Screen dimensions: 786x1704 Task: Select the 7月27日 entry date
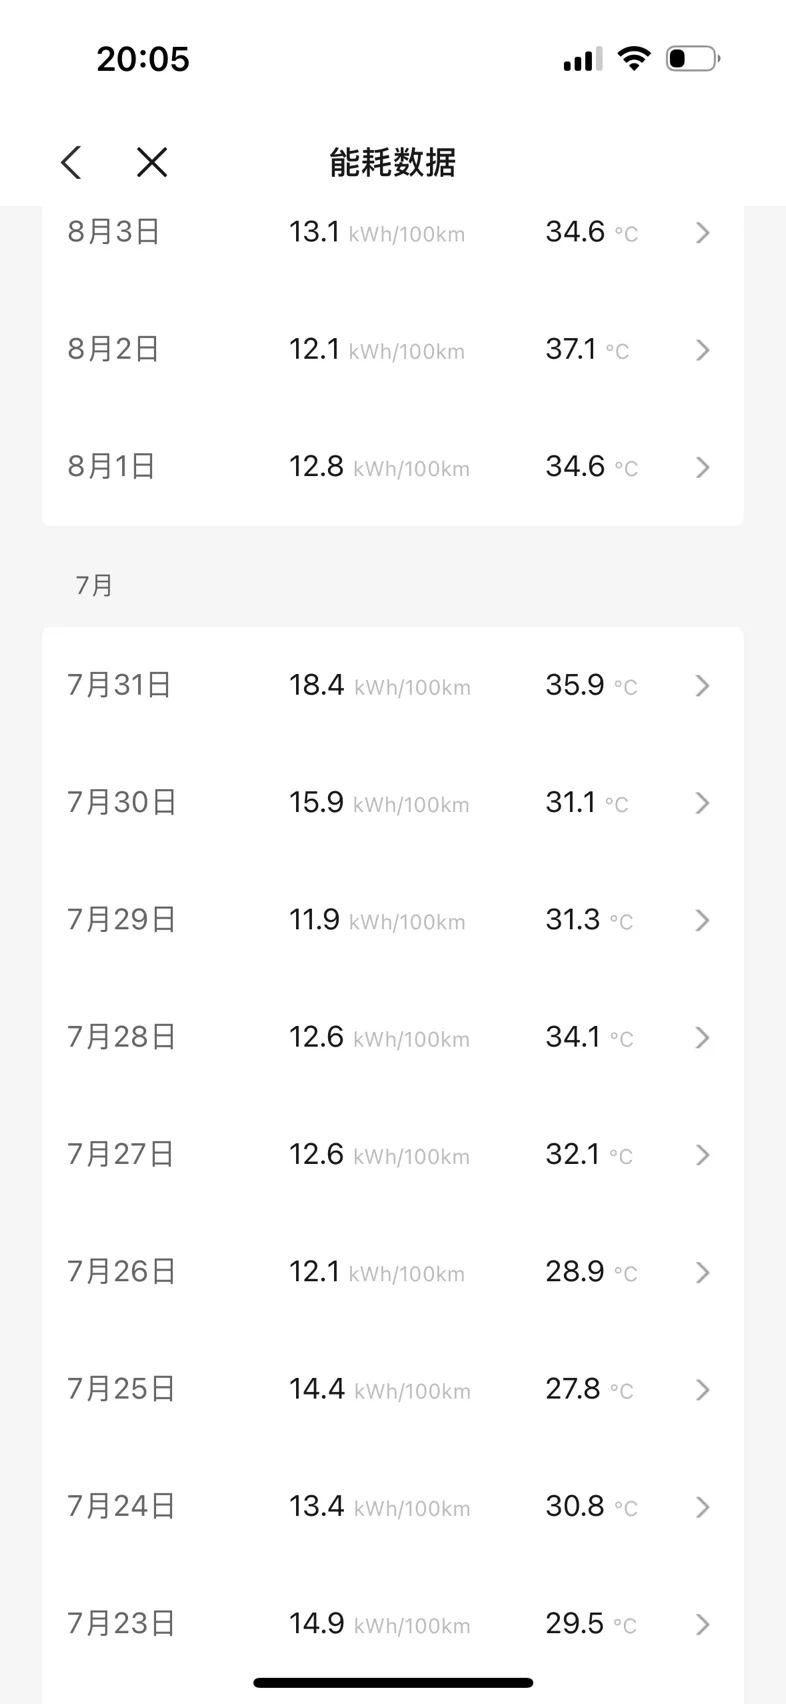(121, 1154)
